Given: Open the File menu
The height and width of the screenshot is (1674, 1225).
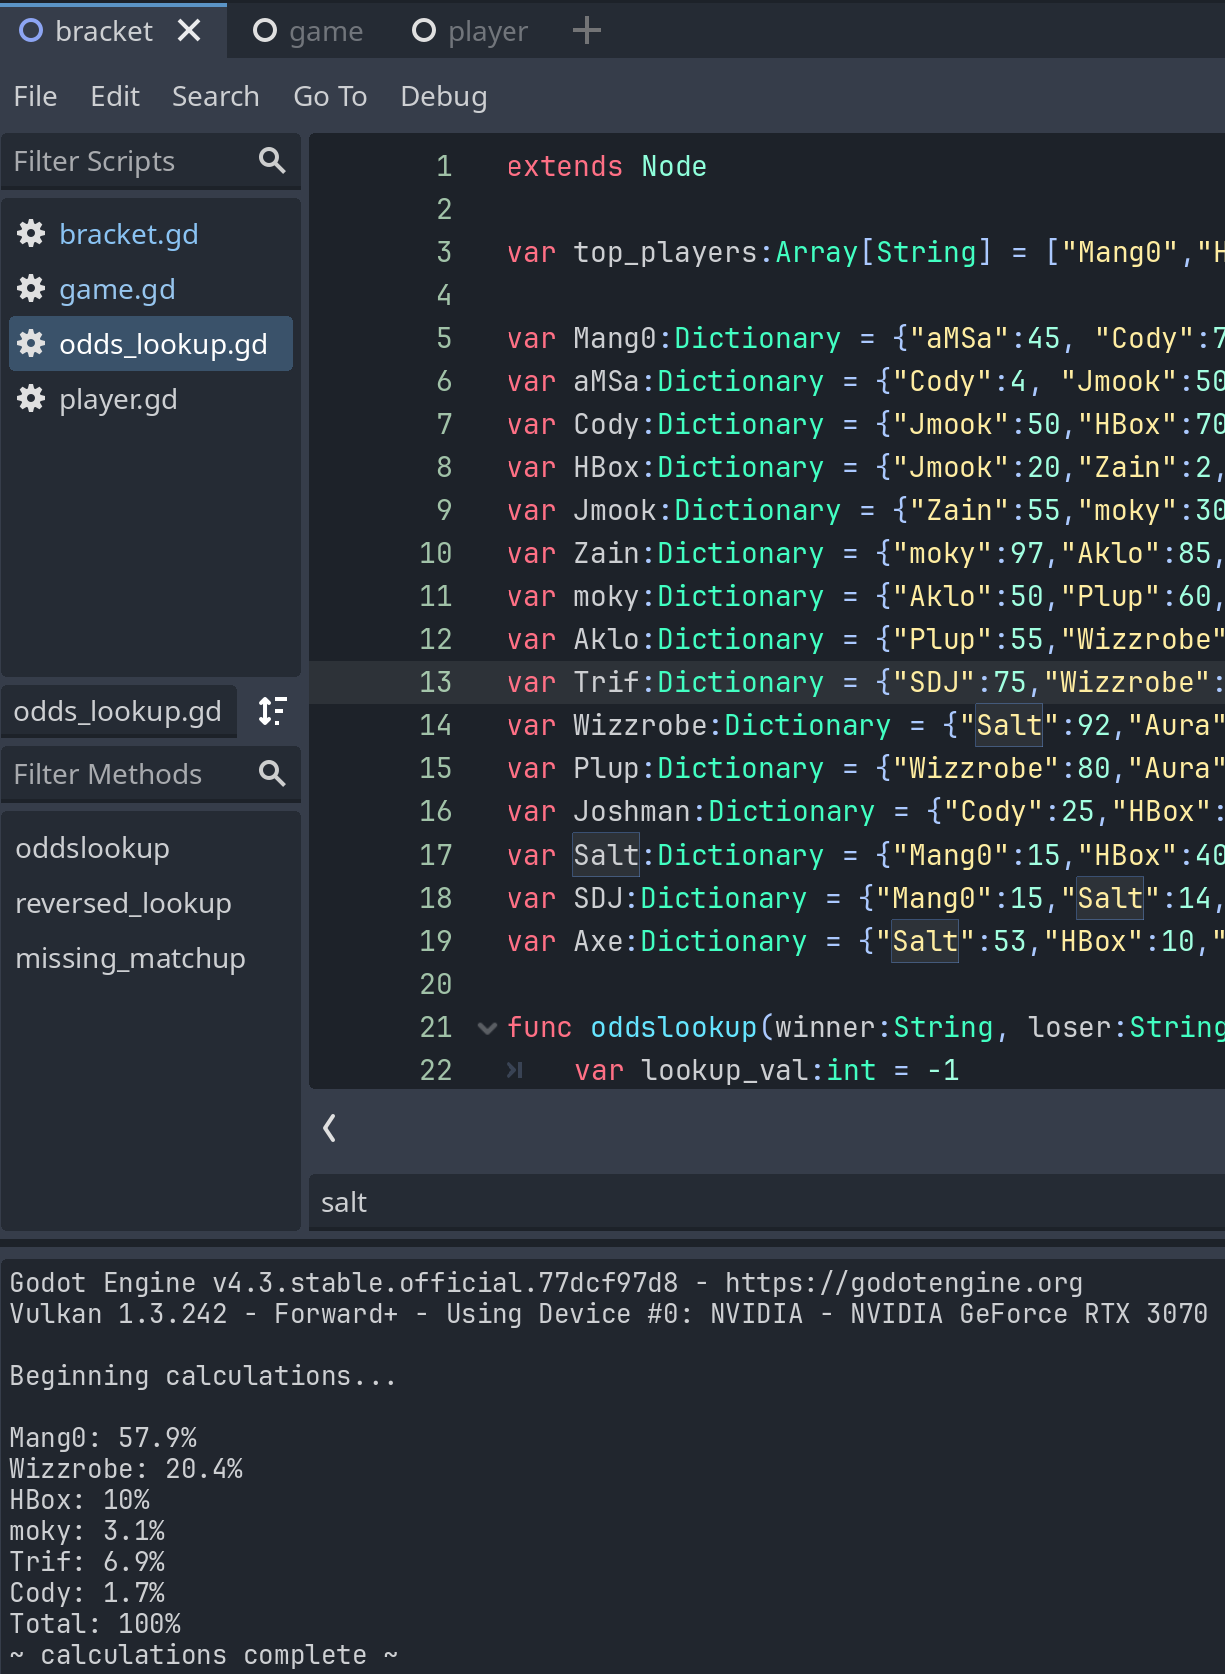Looking at the screenshot, I should point(35,97).
